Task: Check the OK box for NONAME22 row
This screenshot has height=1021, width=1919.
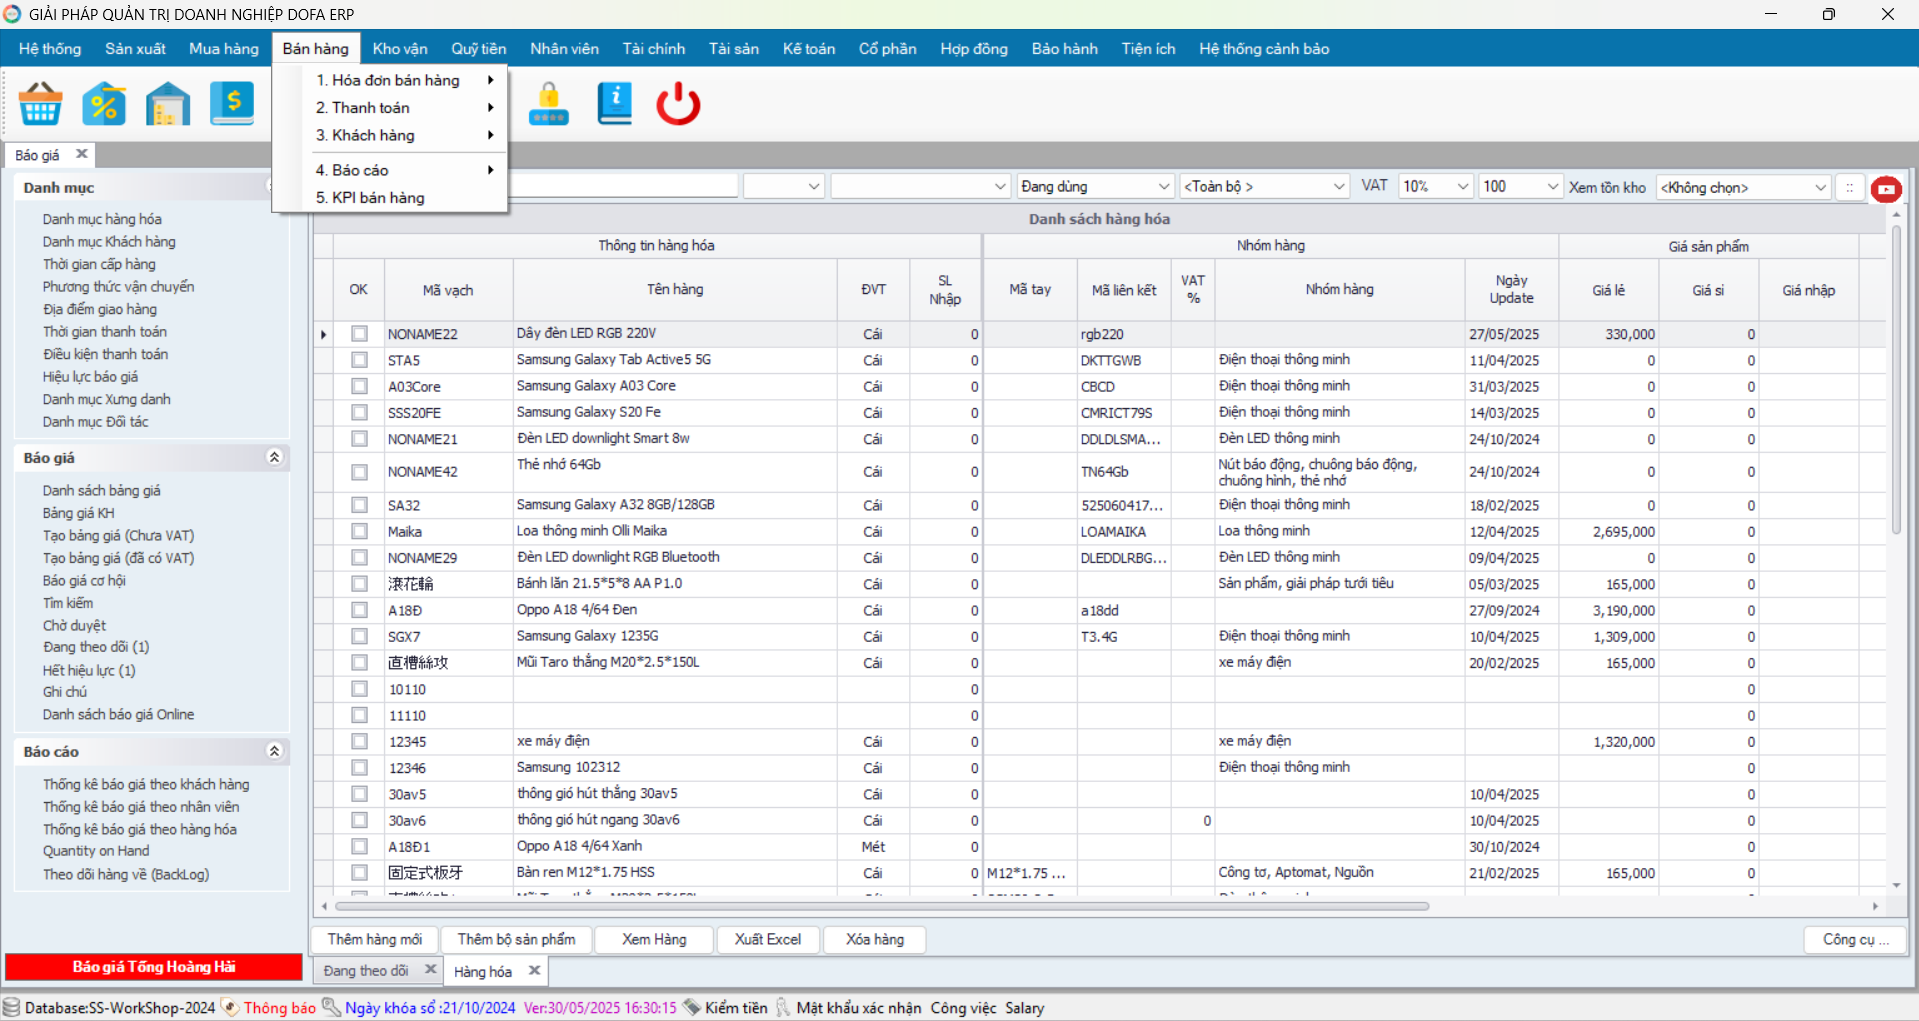Action: (x=359, y=334)
